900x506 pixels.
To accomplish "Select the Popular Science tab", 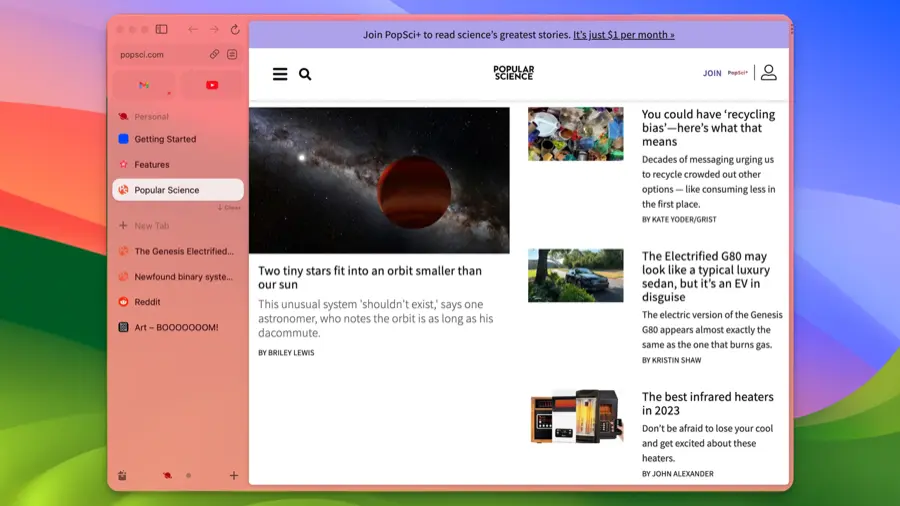I will [x=178, y=190].
